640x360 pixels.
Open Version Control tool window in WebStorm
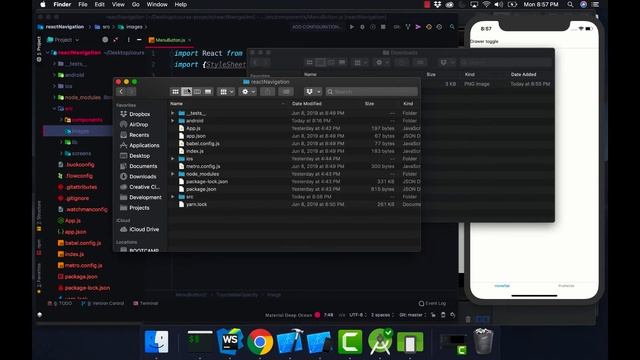click(102, 303)
